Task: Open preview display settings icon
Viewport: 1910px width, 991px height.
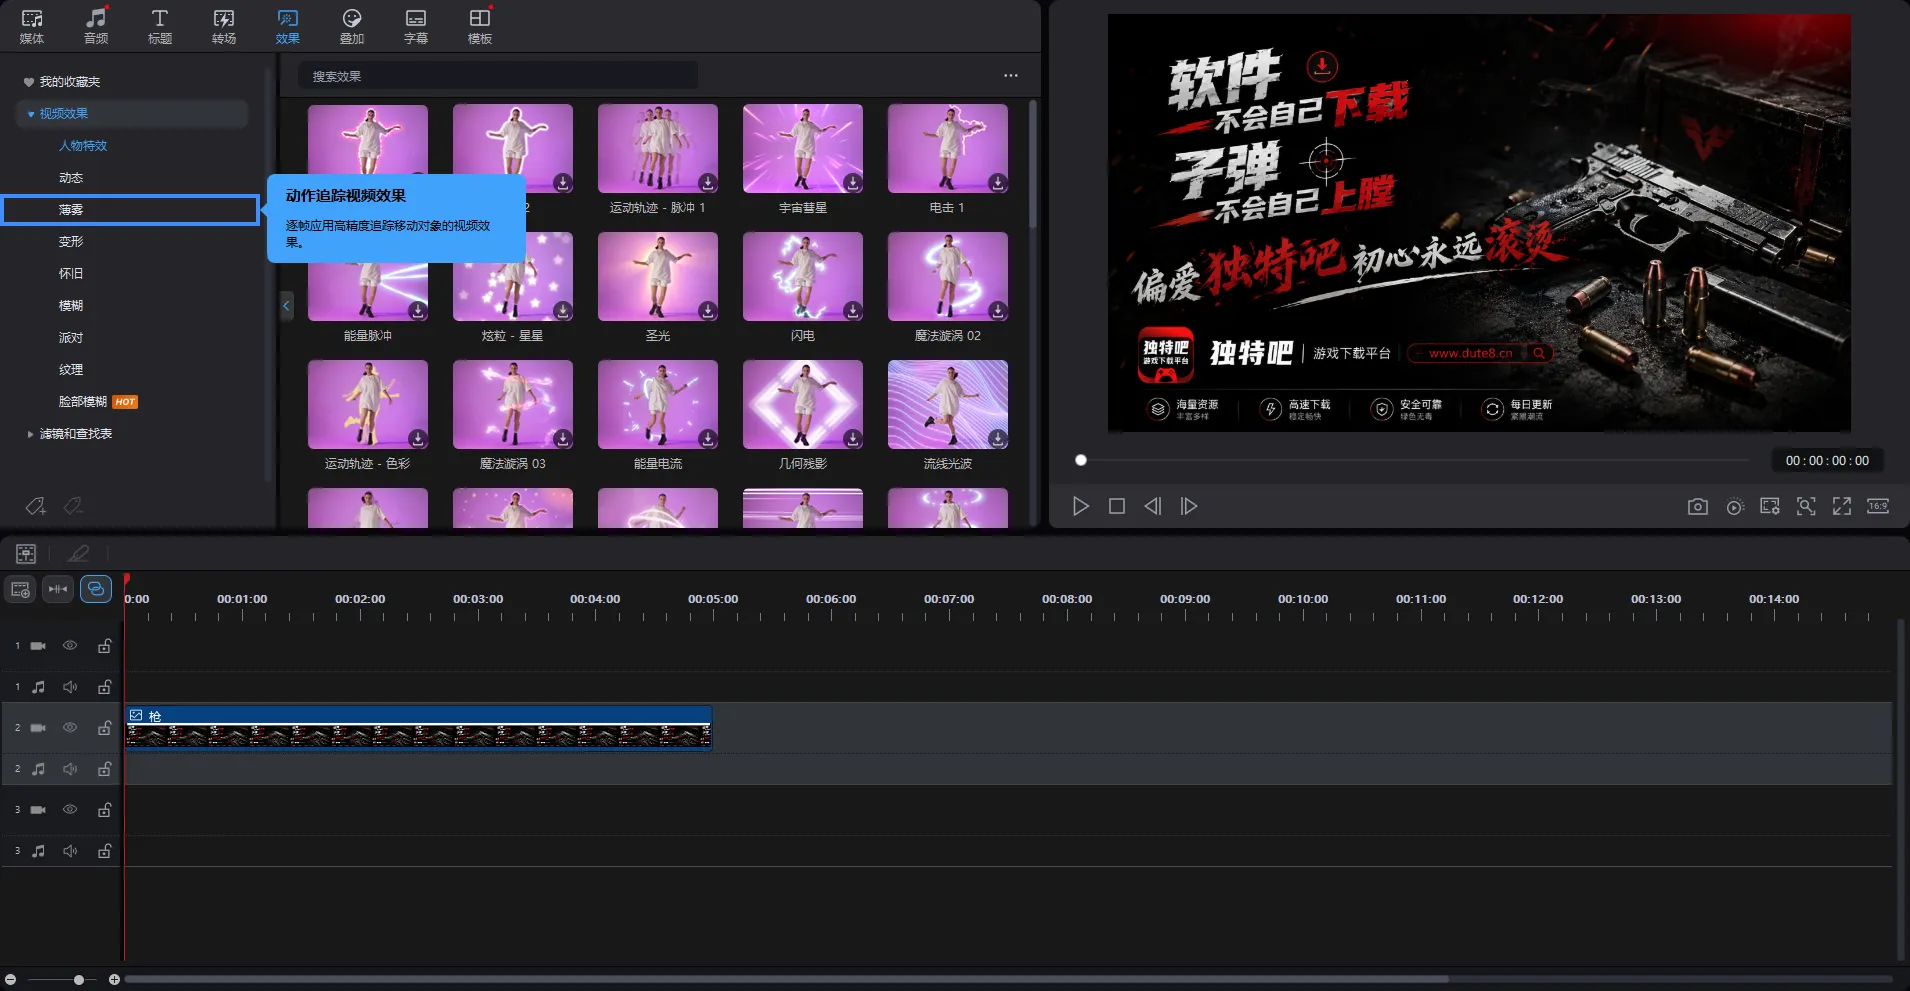Action: click(x=1770, y=507)
